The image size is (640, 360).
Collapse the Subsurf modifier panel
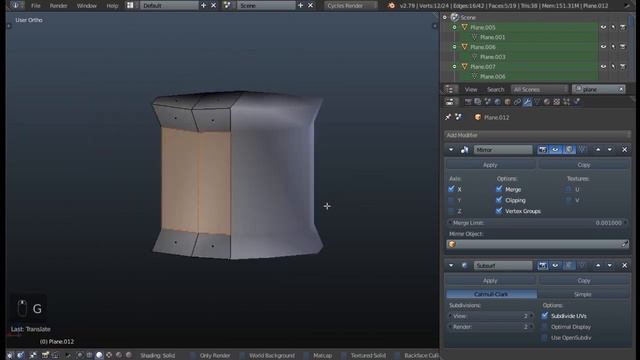pos(451,266)
